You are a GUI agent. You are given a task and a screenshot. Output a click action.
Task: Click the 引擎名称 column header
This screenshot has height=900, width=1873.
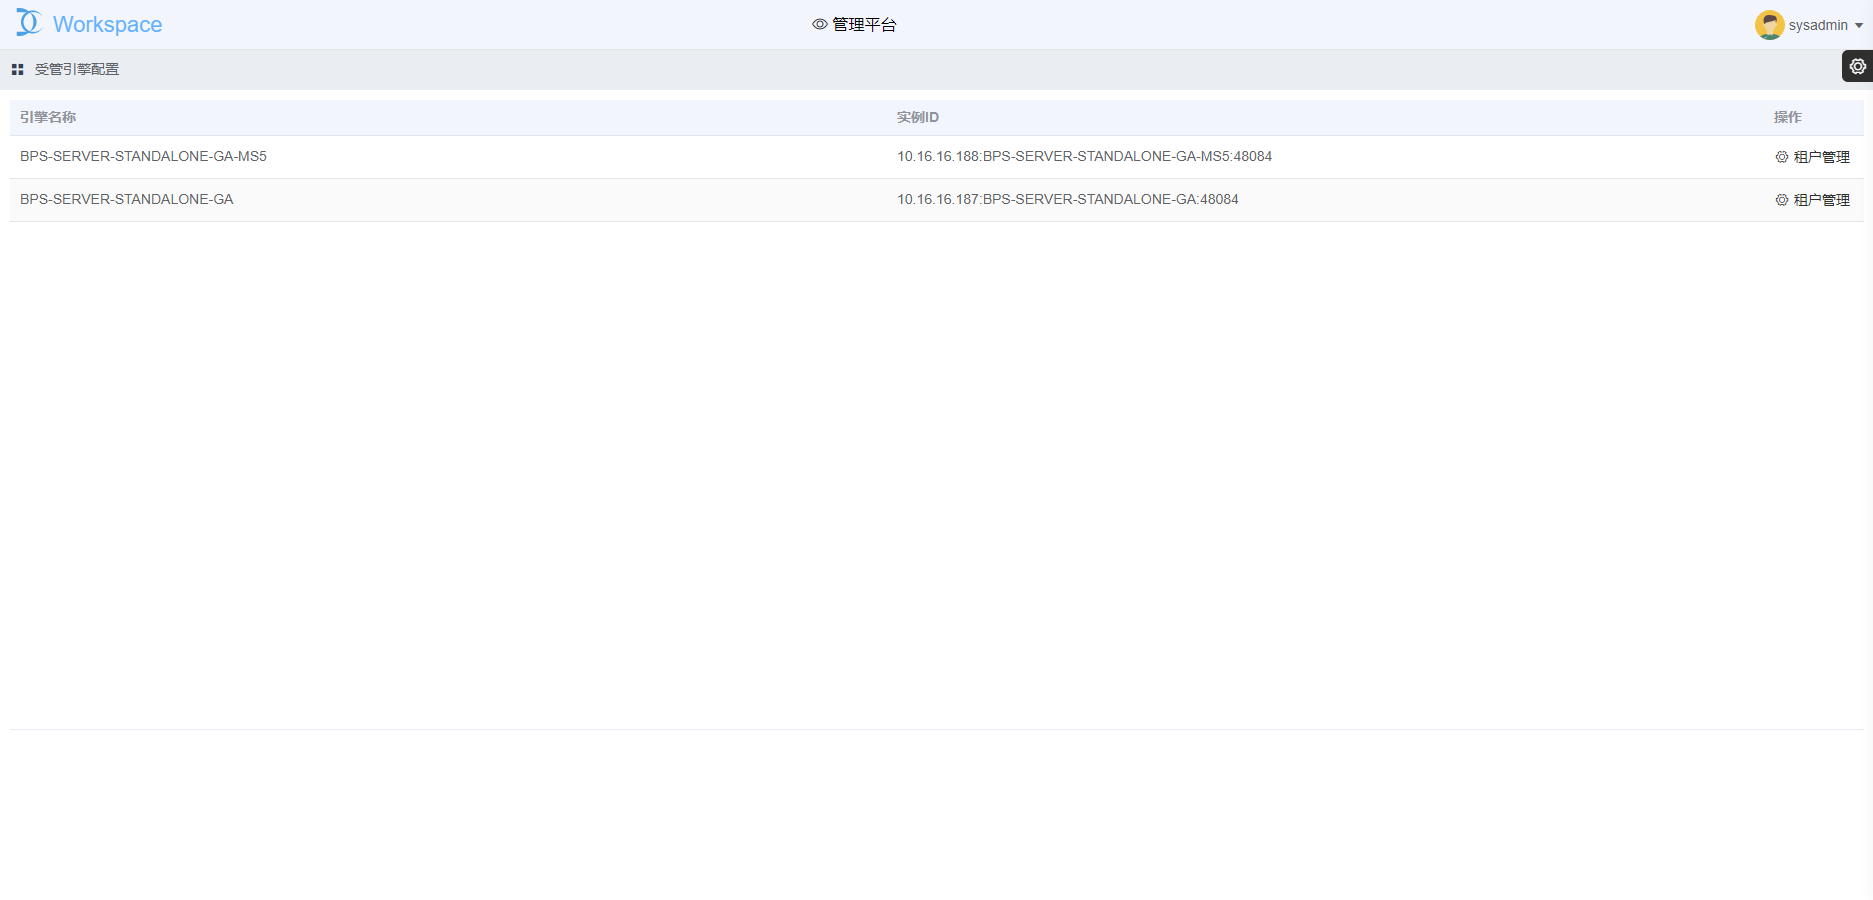pyautogui.click(x=48, y=118)
